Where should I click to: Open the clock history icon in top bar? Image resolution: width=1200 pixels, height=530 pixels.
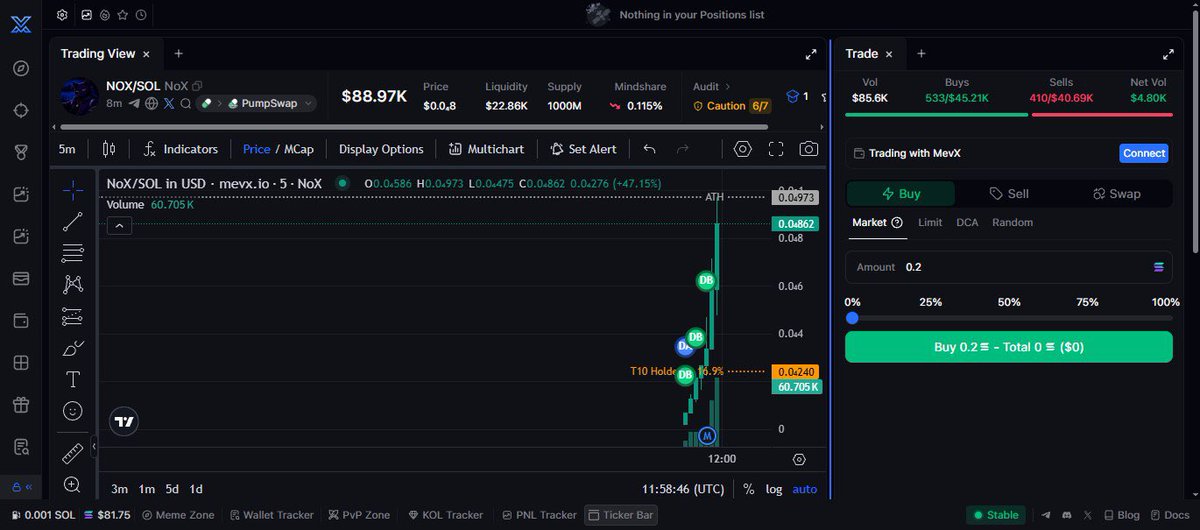tap(141, 15)
